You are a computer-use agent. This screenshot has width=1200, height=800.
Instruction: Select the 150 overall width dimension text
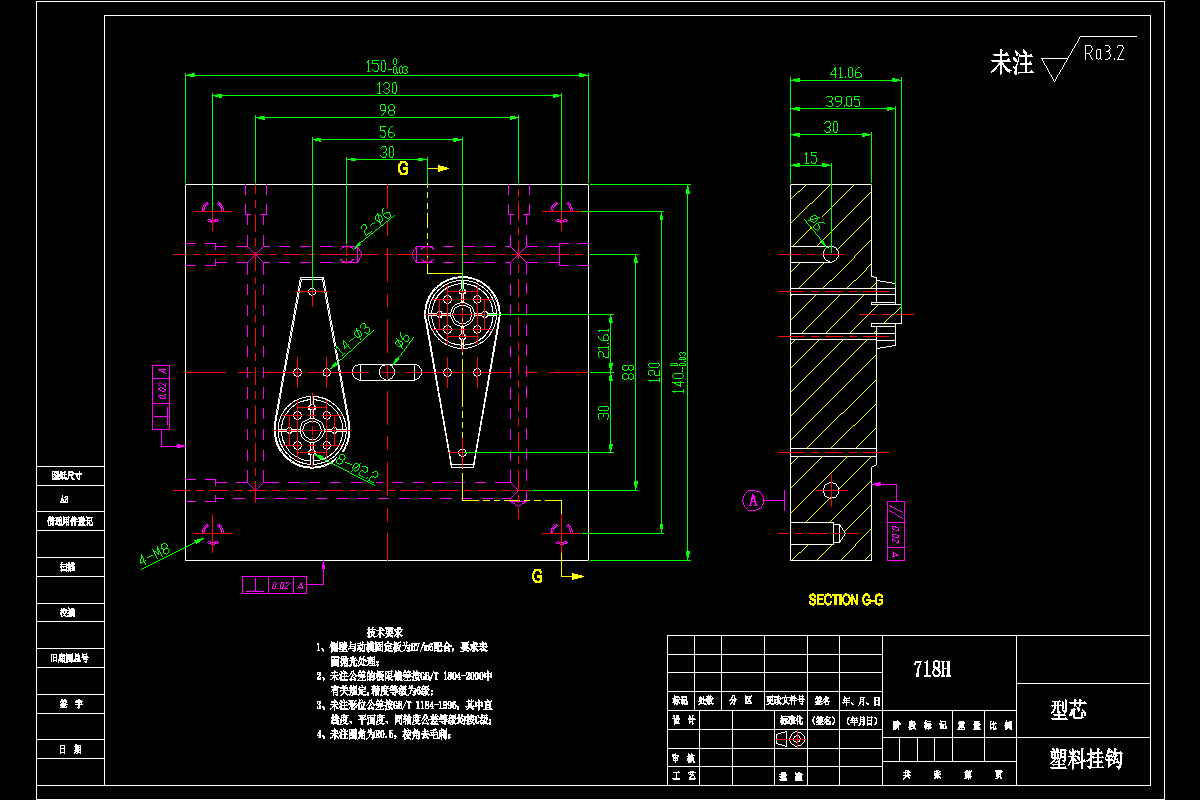[x=387, y=67]
